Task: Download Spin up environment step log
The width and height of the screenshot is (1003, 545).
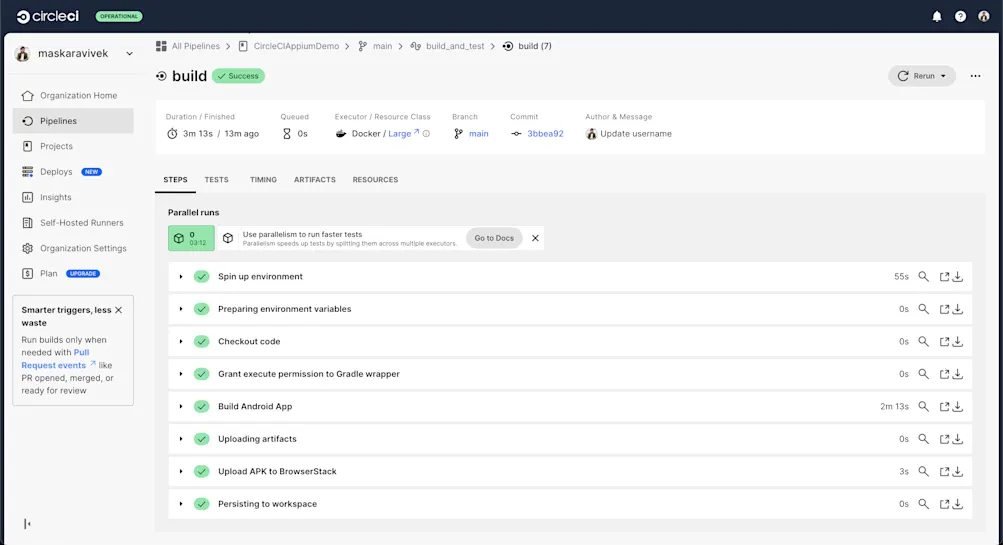Action: [x=958, y=276]
